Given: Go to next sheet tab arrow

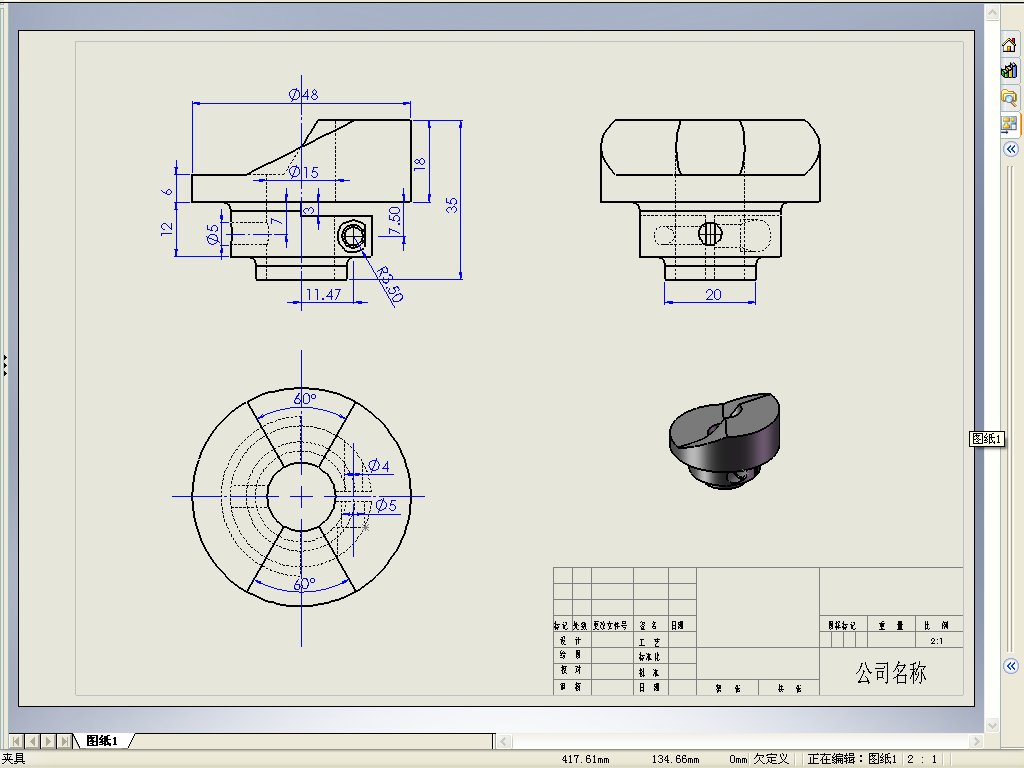Looking at the screenshot, I should point(48,741).
